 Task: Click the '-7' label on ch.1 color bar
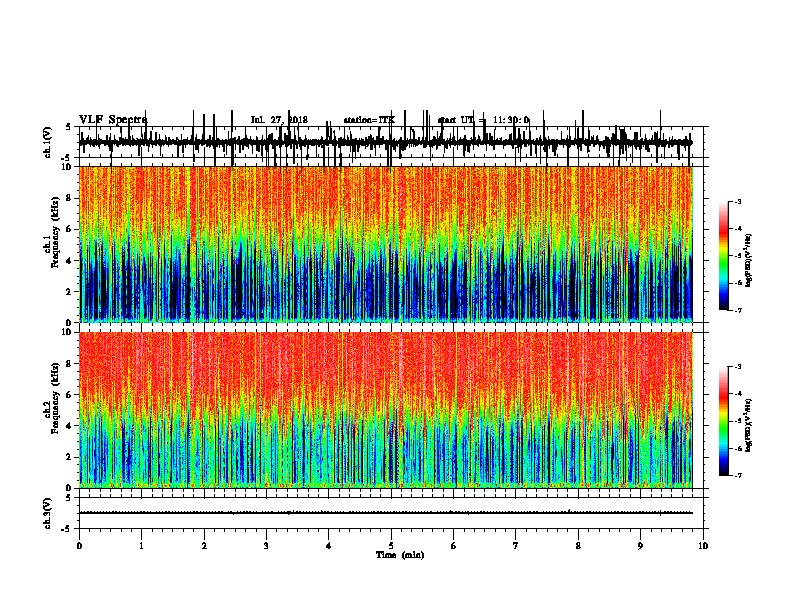click(x=737, y=310)
